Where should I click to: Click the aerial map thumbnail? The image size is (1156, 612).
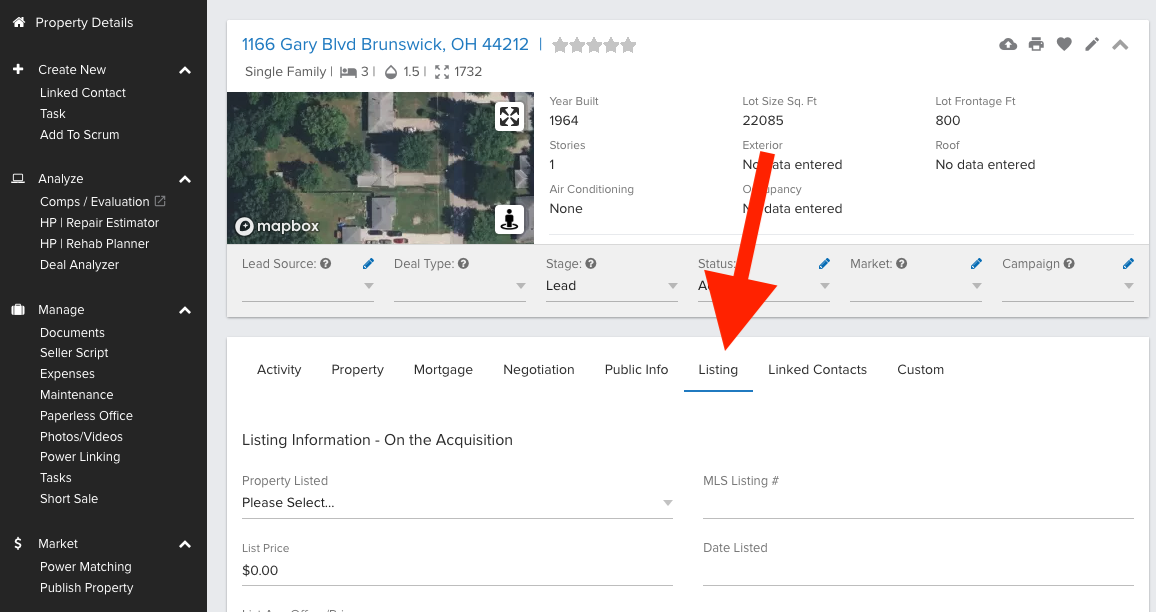coord(380,168)
